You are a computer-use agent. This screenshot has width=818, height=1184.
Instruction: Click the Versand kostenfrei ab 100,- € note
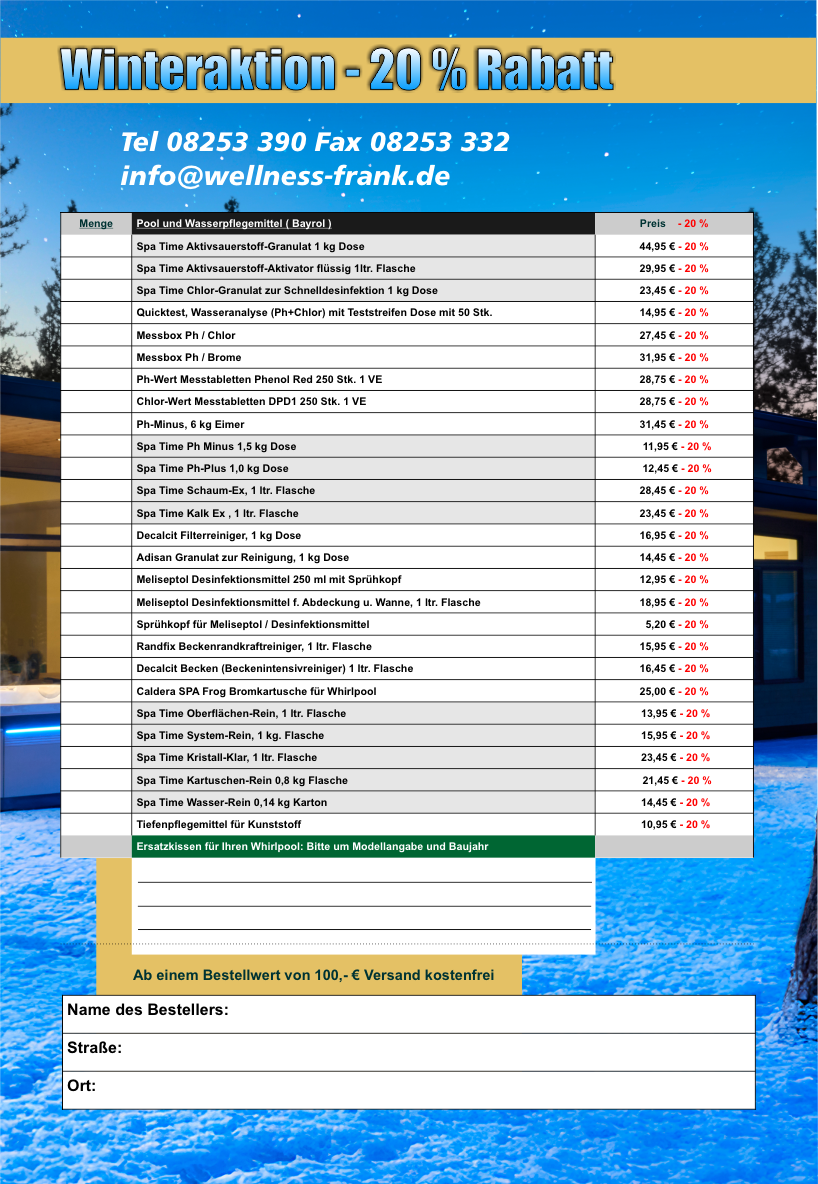point(313,975)
